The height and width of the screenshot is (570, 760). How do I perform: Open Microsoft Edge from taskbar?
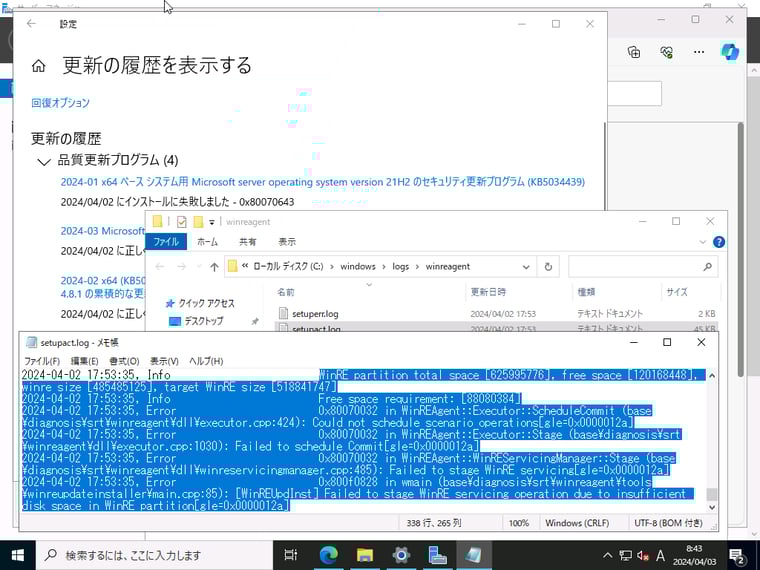(x=329, y=555)
